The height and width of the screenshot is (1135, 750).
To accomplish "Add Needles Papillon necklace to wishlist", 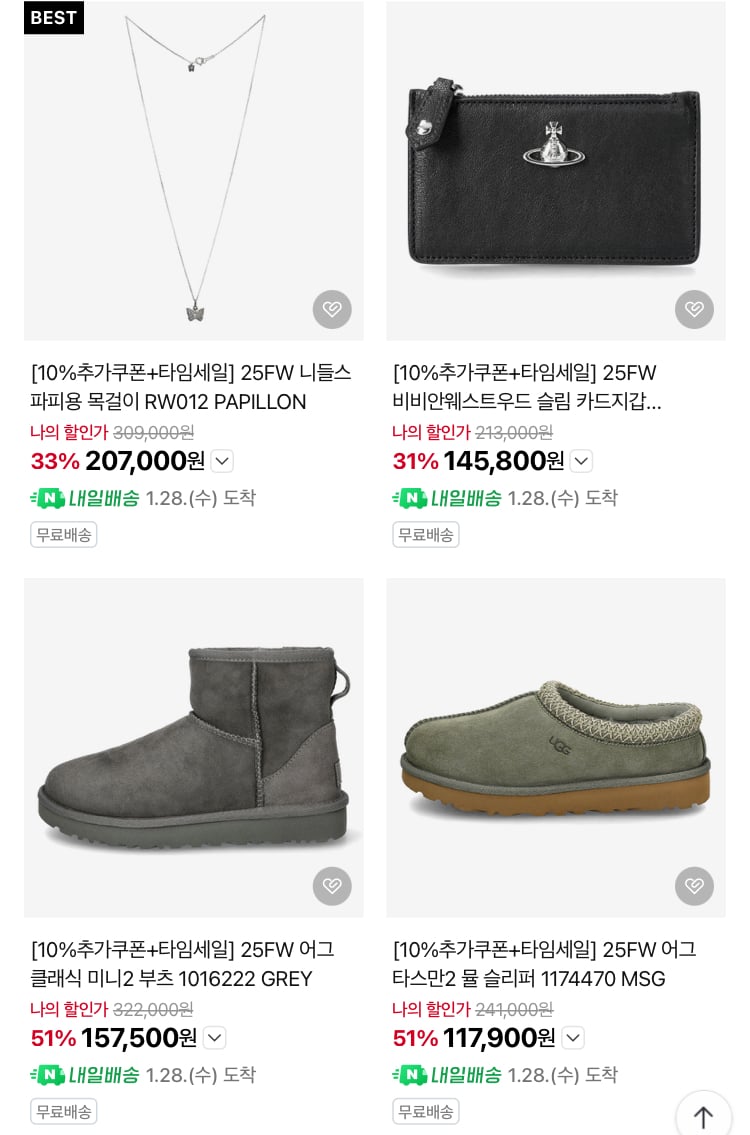I will (x=332, y=309).
